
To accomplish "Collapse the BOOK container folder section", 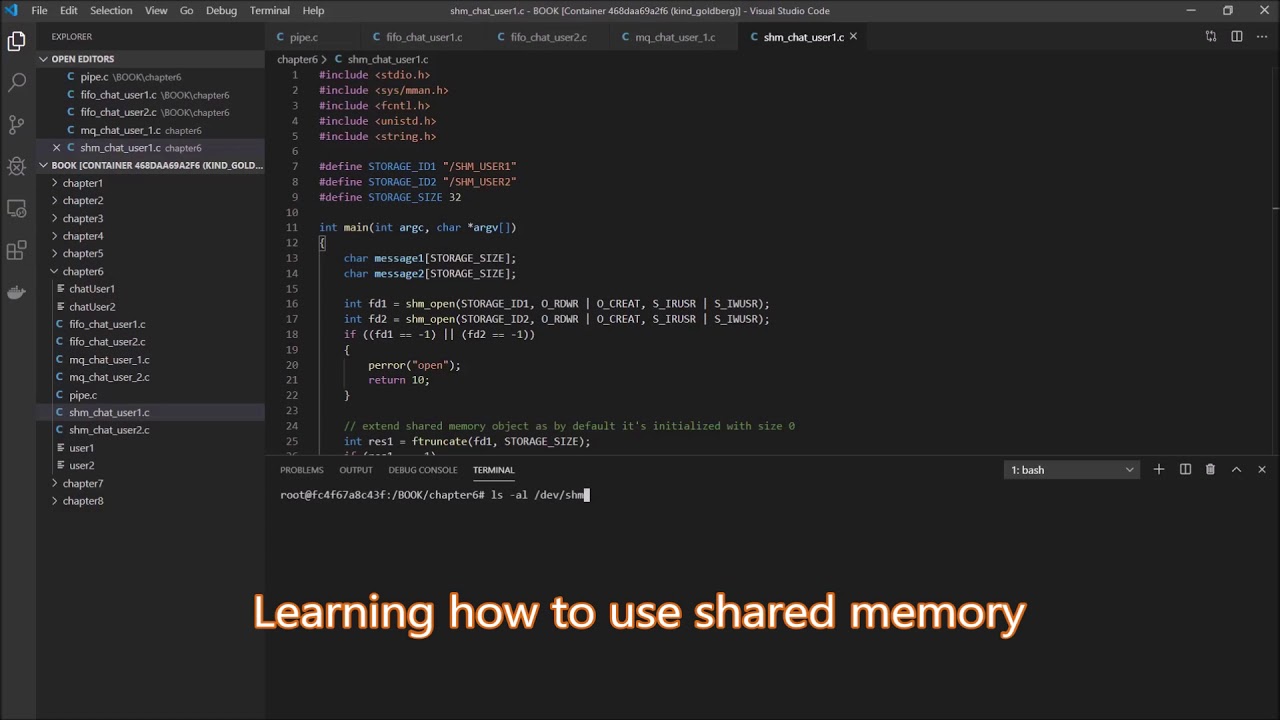I will [150, 165].
